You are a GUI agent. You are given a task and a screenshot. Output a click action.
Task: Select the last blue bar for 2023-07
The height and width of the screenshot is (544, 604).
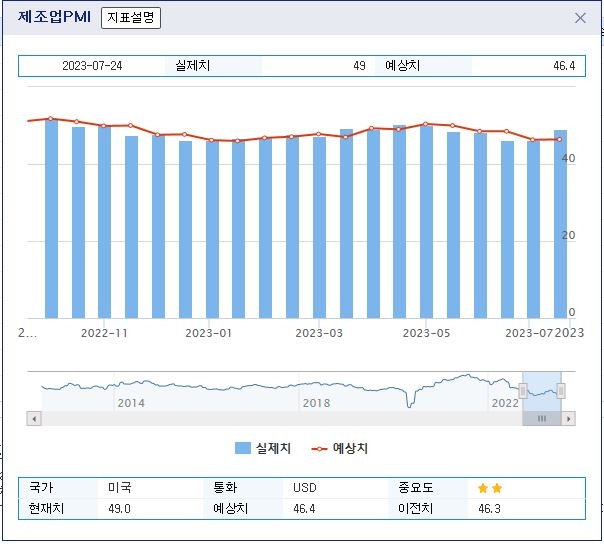[560, 224]
